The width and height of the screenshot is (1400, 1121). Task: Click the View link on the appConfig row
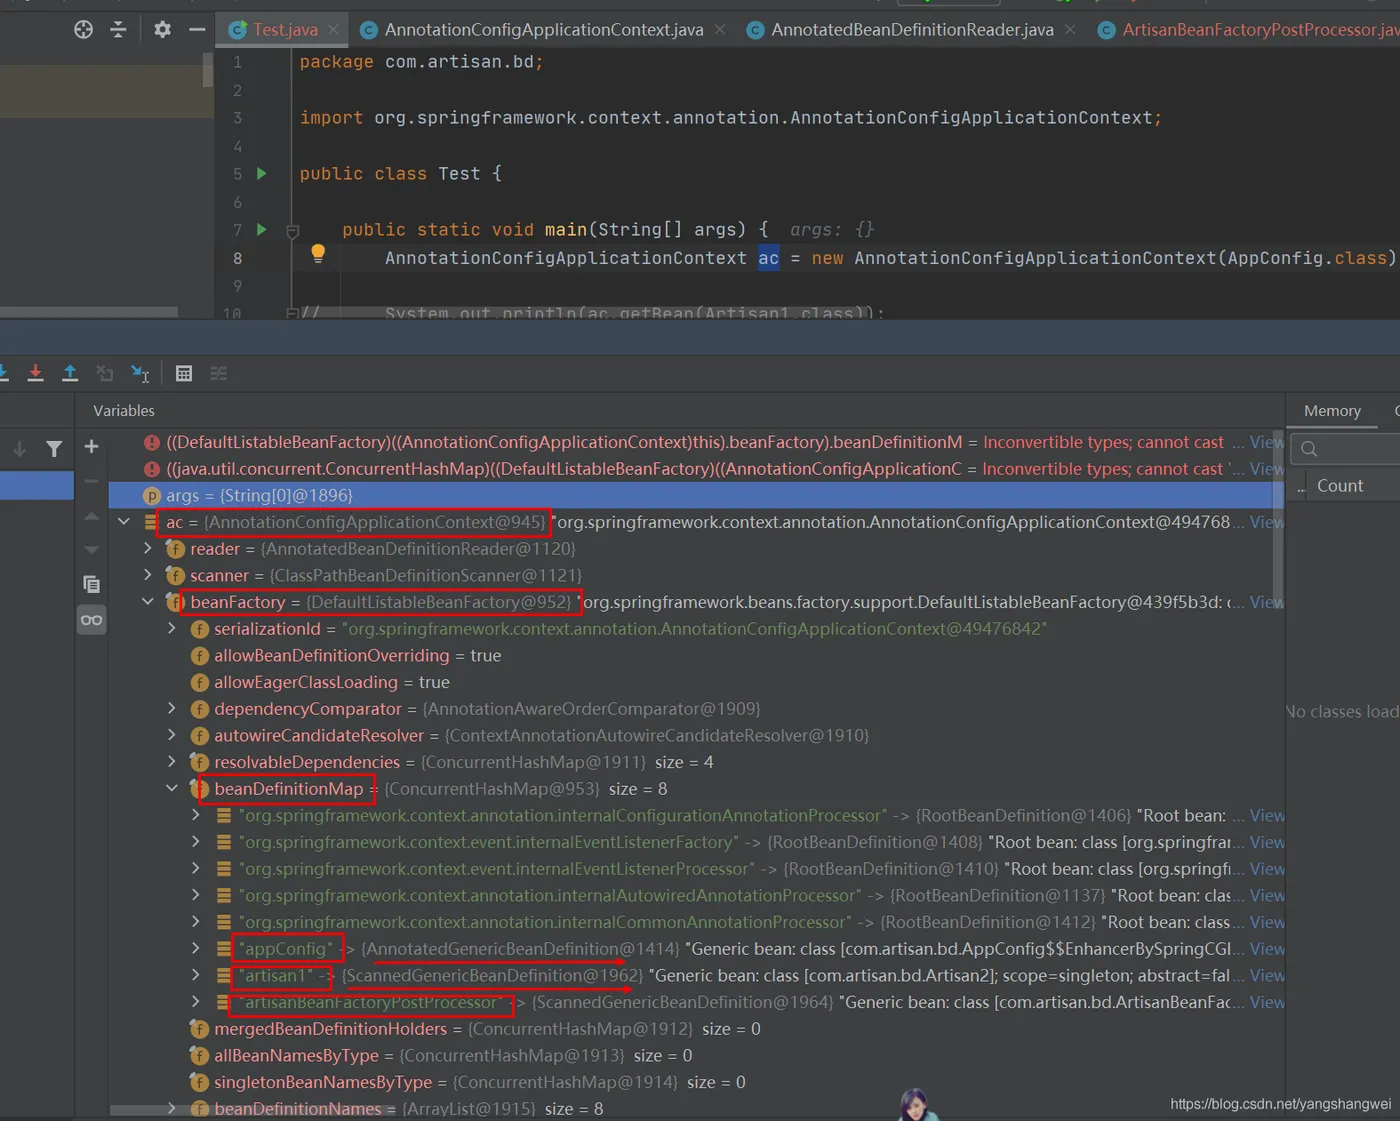1266,948
